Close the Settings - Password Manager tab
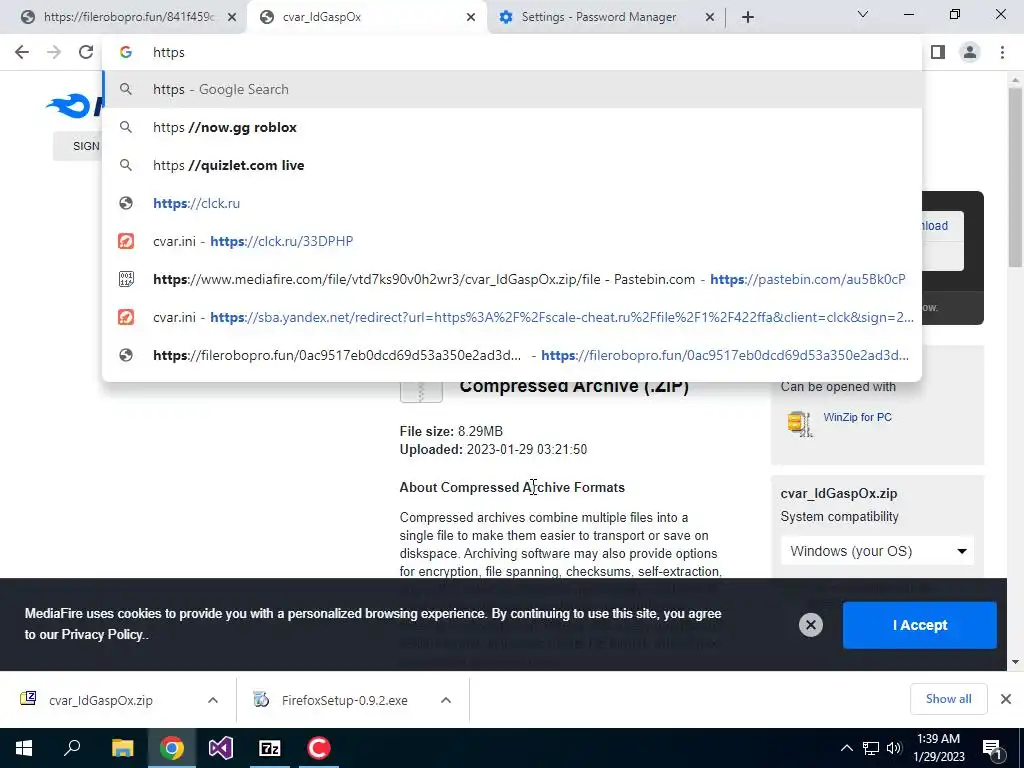1024x768 pixels. click(x=710, y=18)
